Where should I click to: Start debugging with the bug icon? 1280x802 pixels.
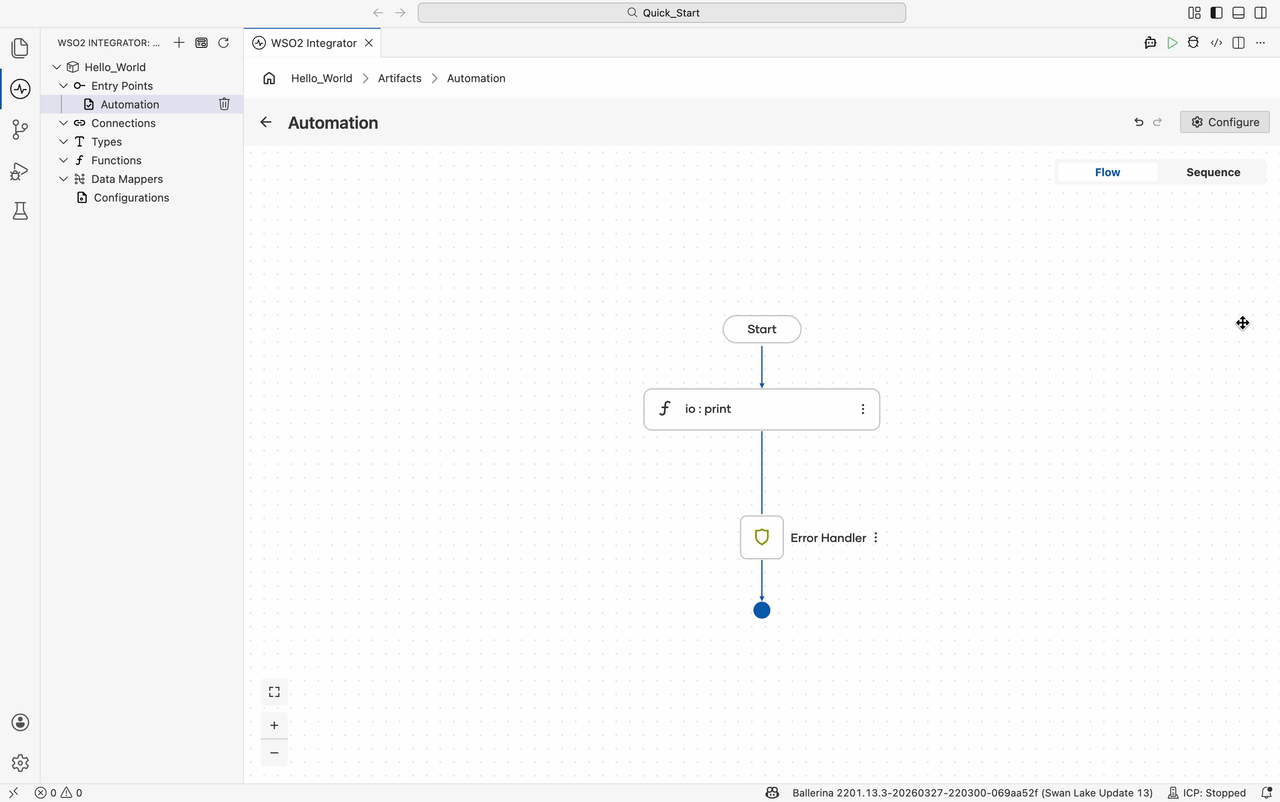[1193, 43]
